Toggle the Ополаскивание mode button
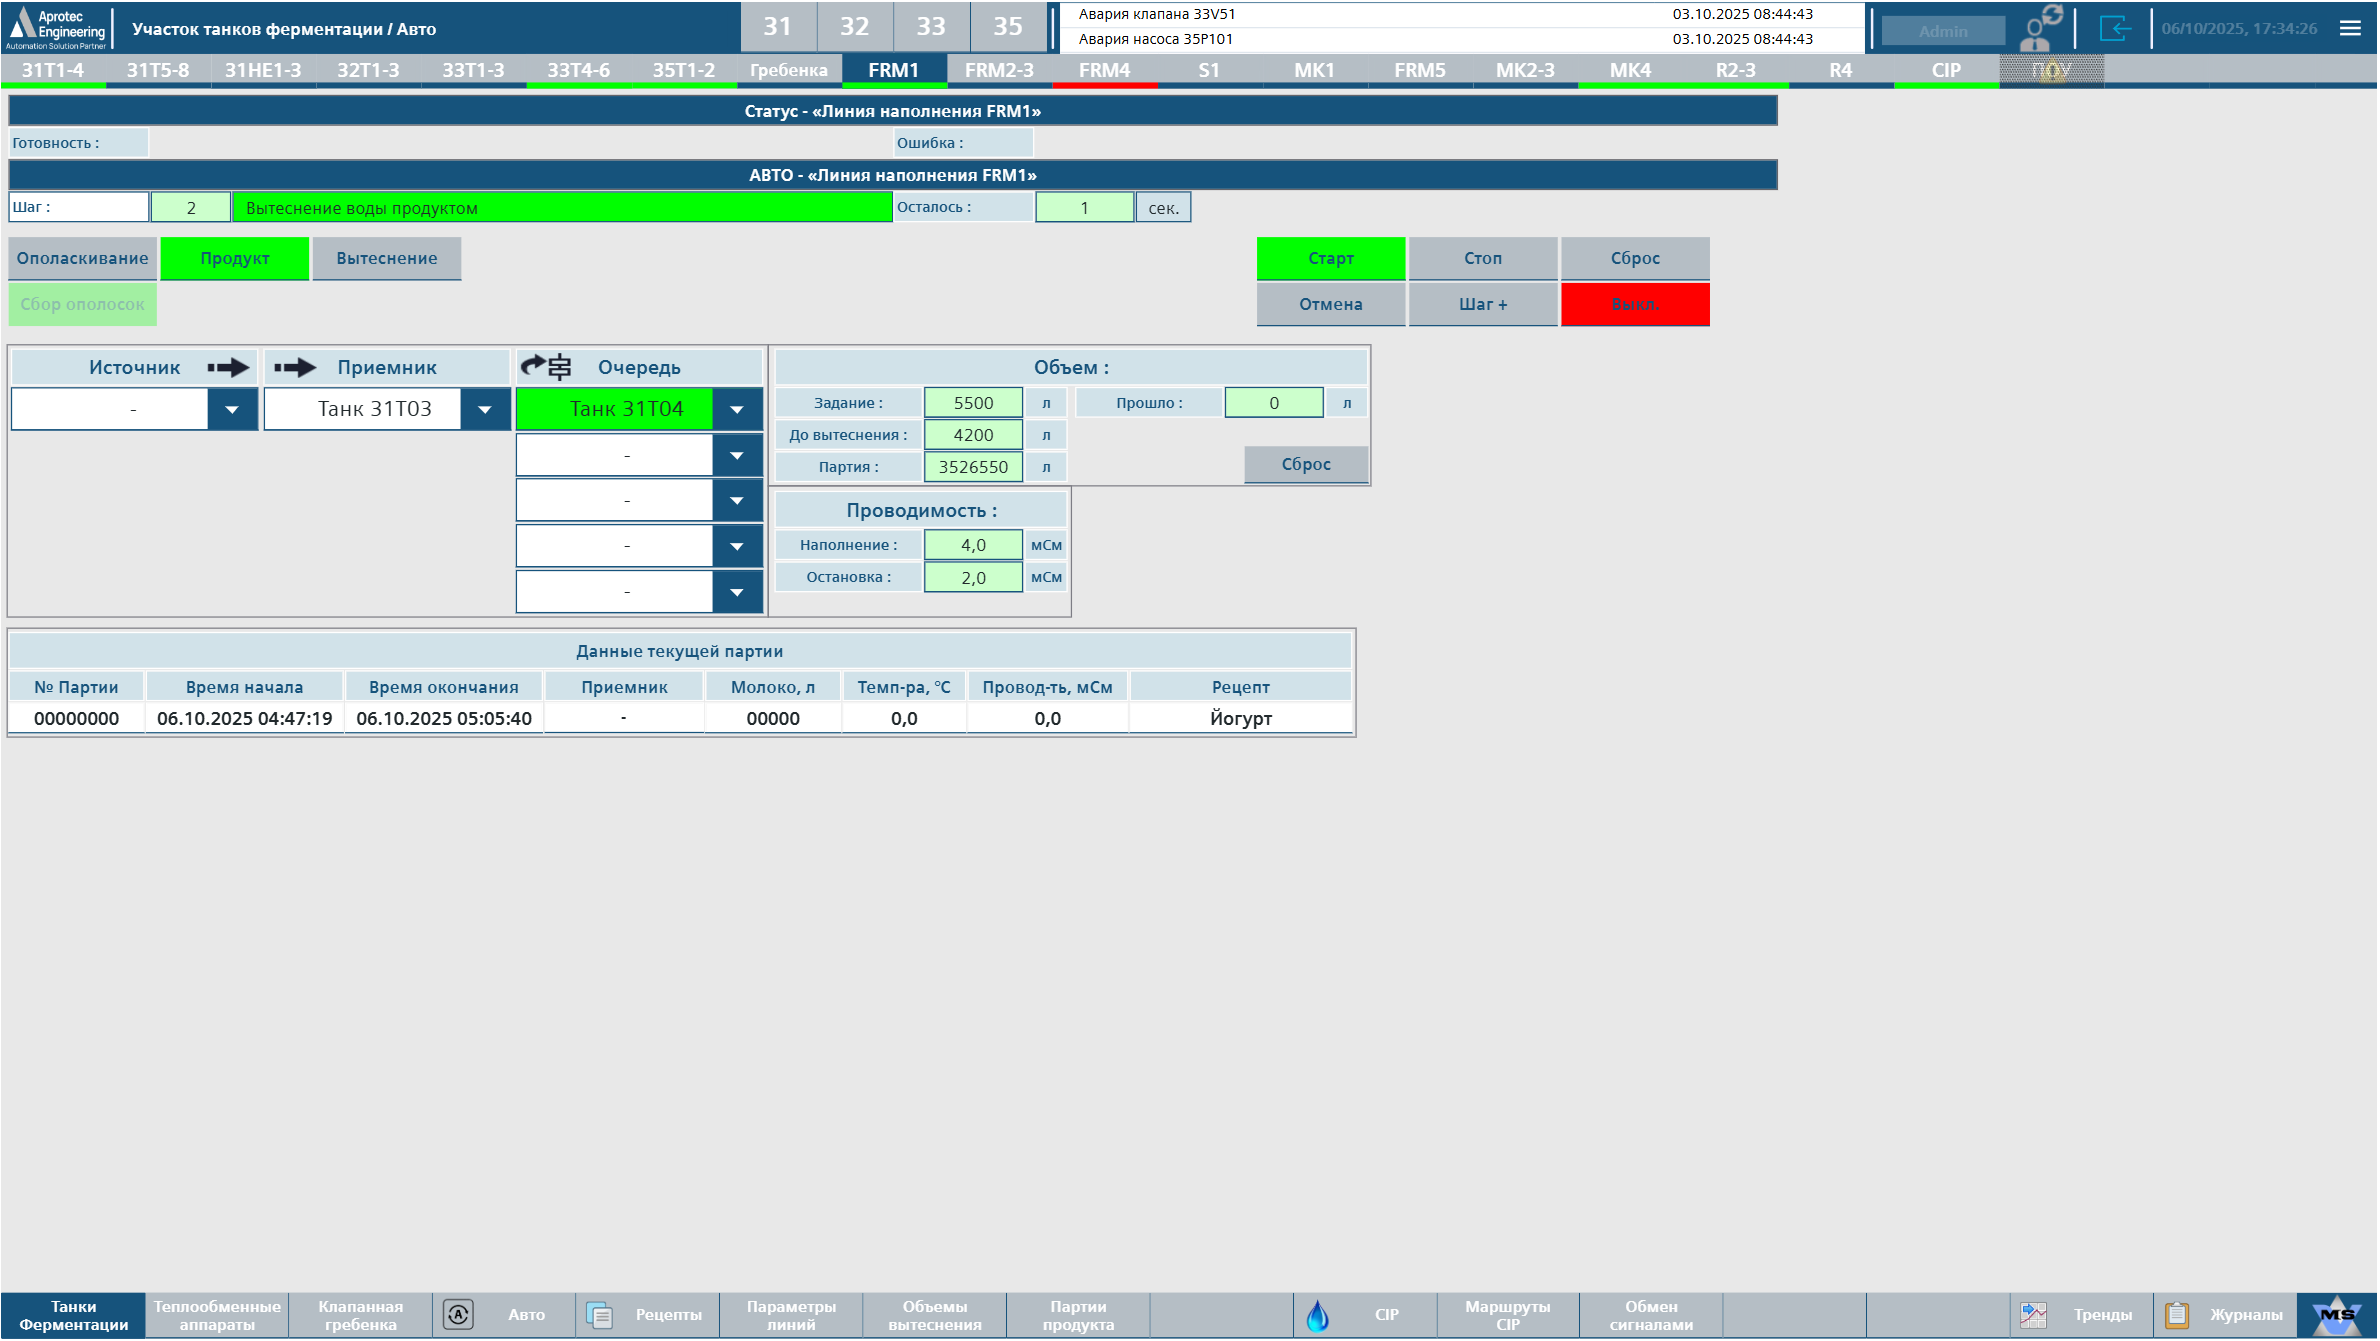Viewport: 2380px width, 1341px height. point(82,258)
